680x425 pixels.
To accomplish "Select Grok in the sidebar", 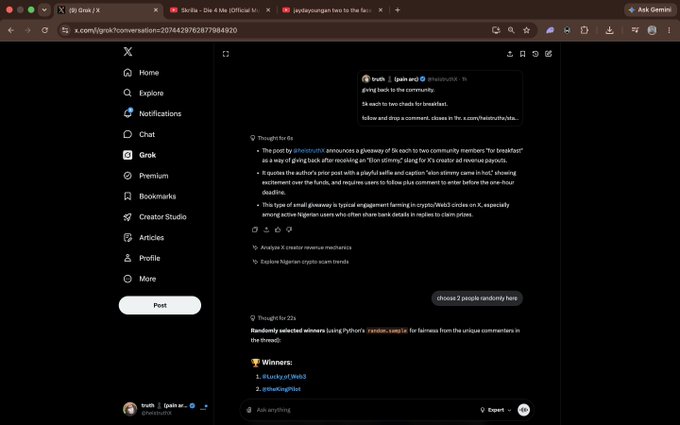I will pyautogui.click(x=139, y=155).
